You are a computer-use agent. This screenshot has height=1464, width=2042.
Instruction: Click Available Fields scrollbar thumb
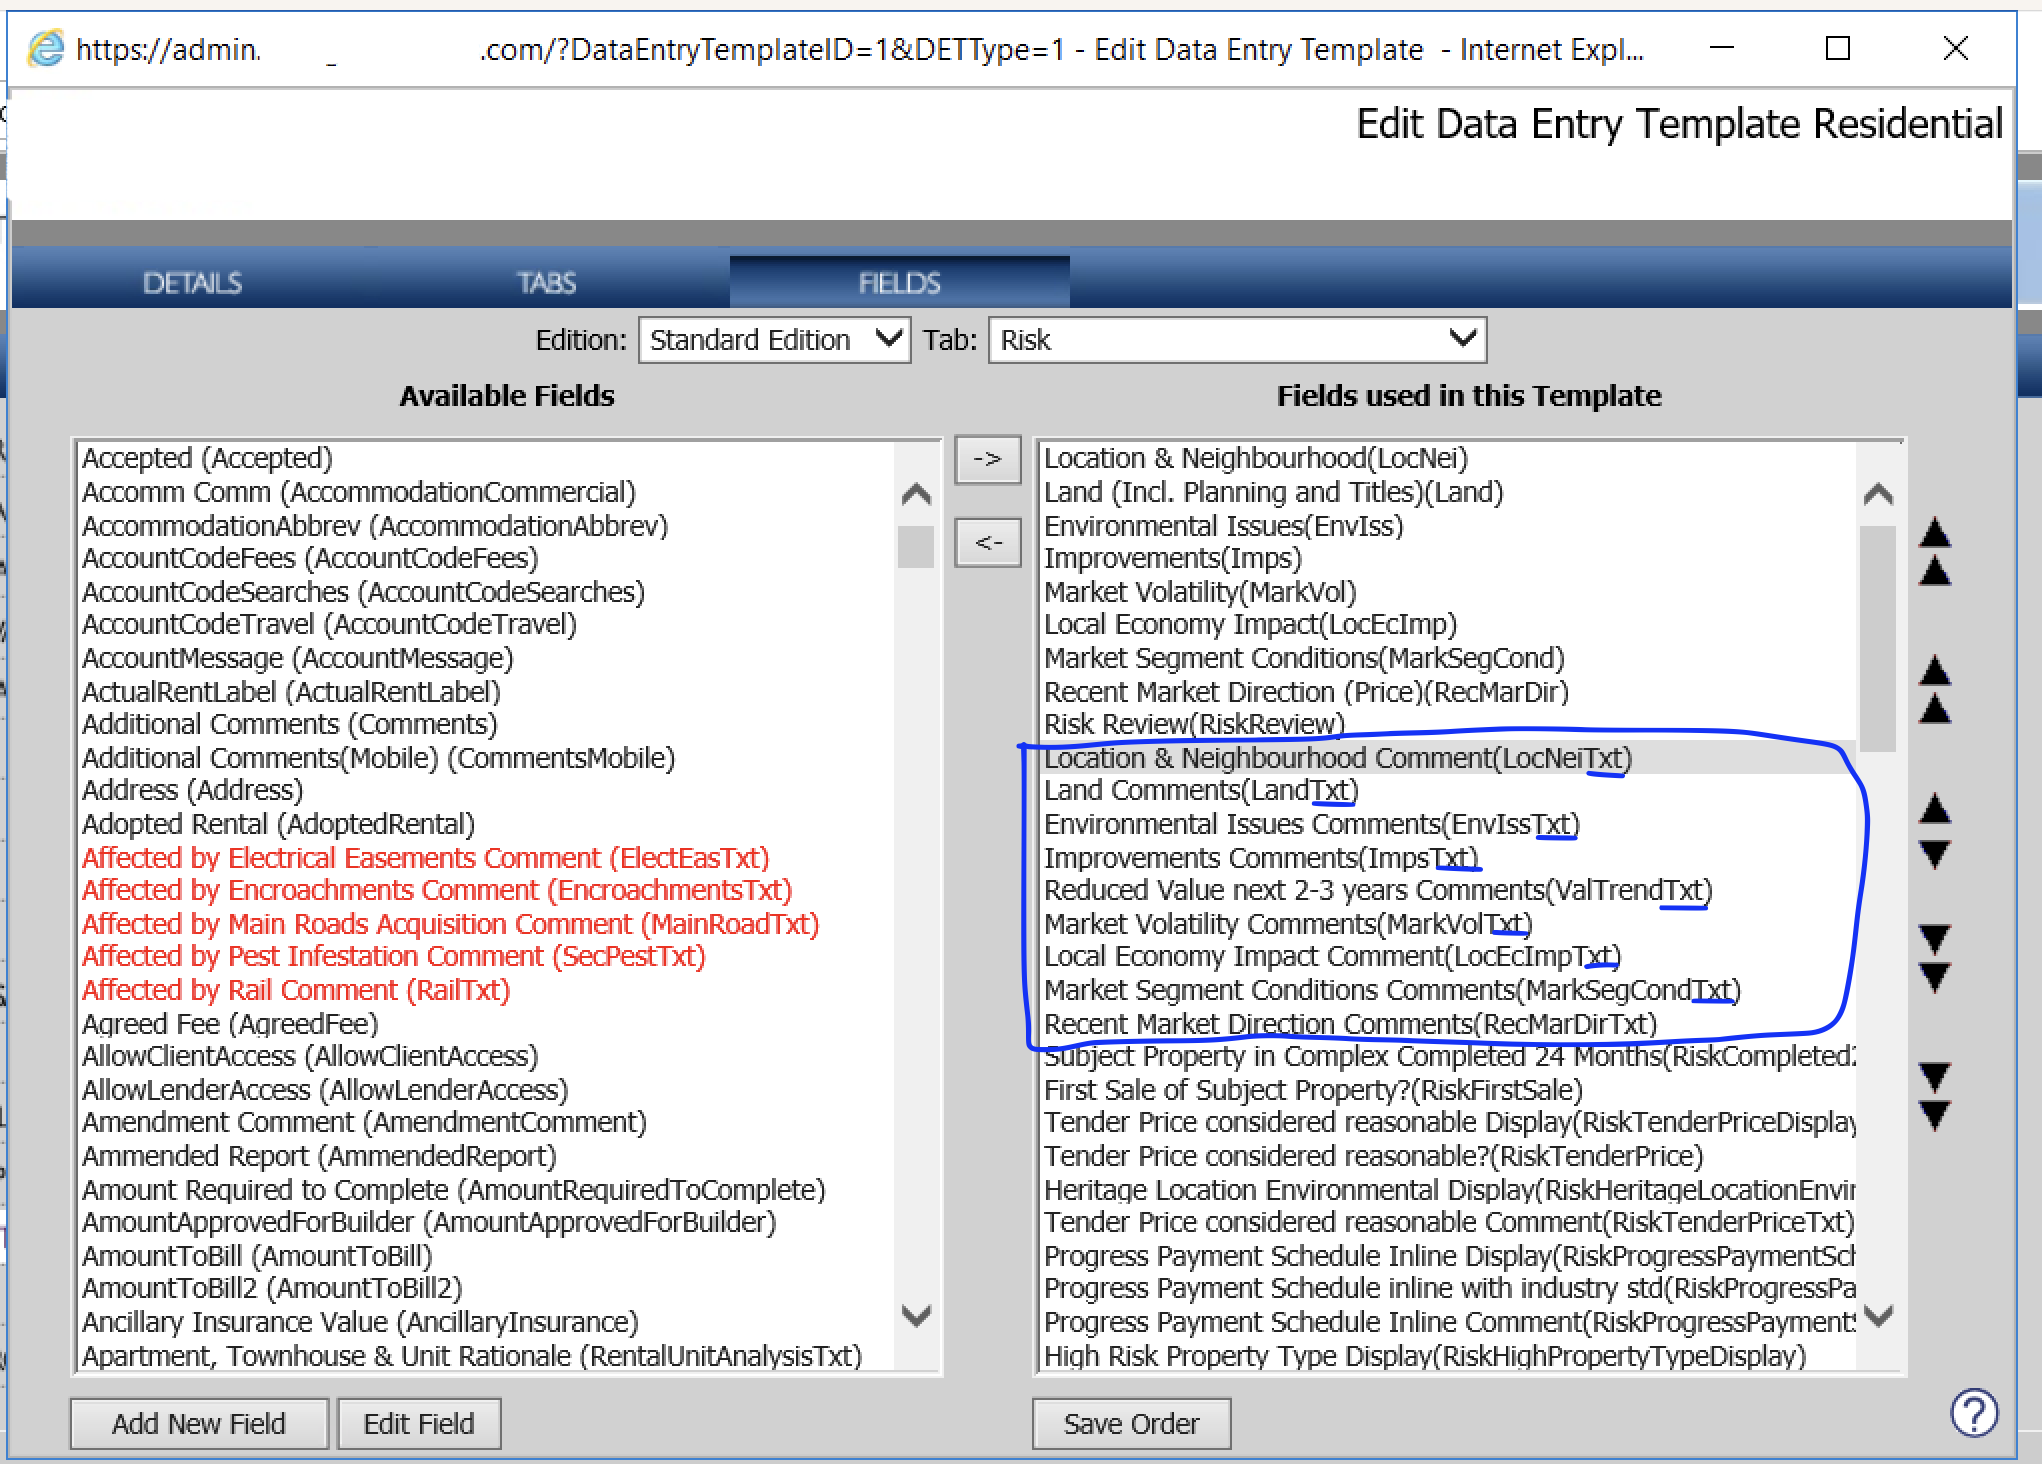(916, 547)
